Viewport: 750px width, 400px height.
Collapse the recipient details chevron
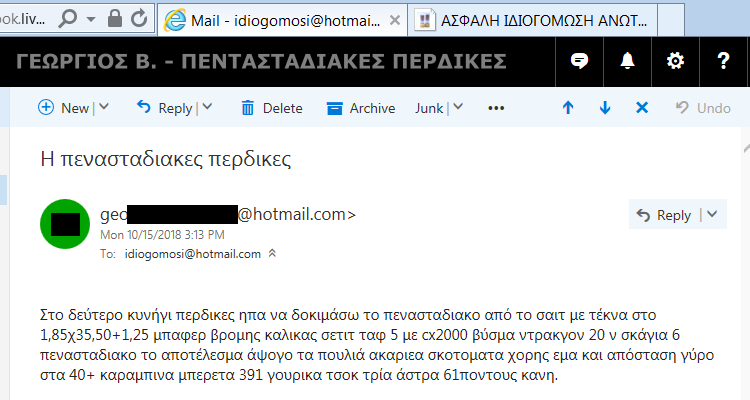[x=272, y=253]
